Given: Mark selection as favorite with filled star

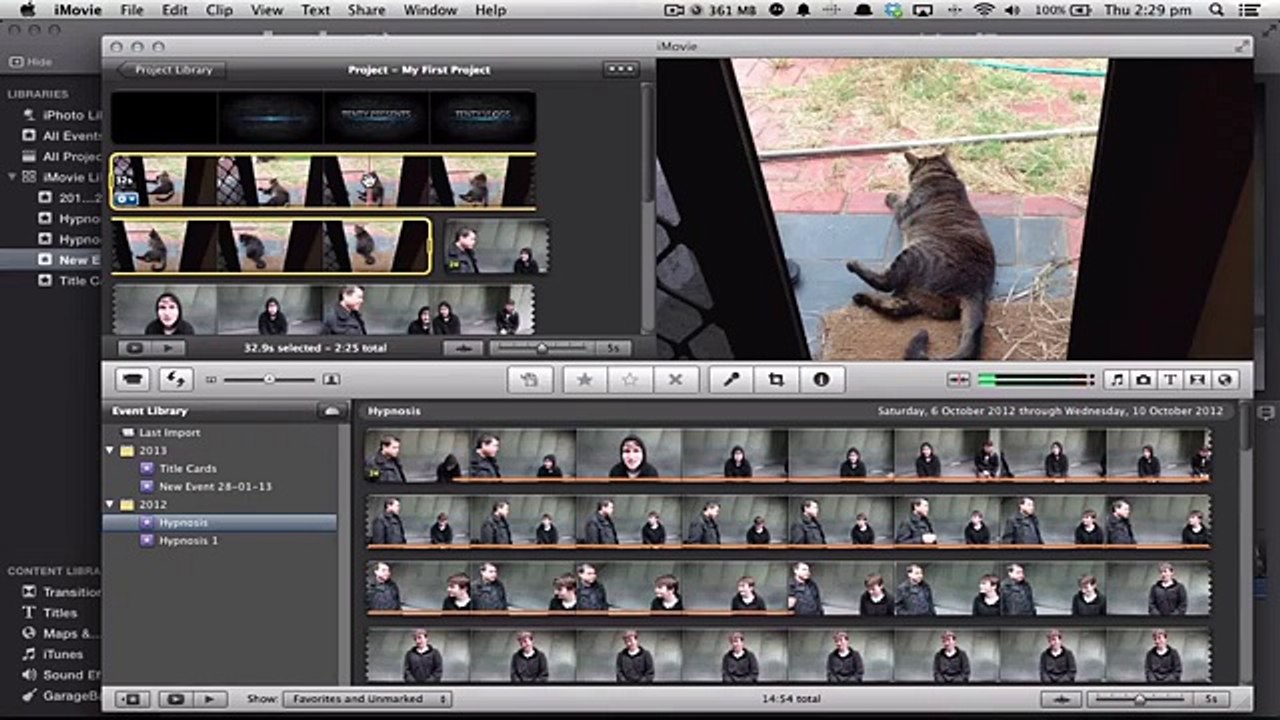Looking at the screenshot, I should tap(585, 380).
